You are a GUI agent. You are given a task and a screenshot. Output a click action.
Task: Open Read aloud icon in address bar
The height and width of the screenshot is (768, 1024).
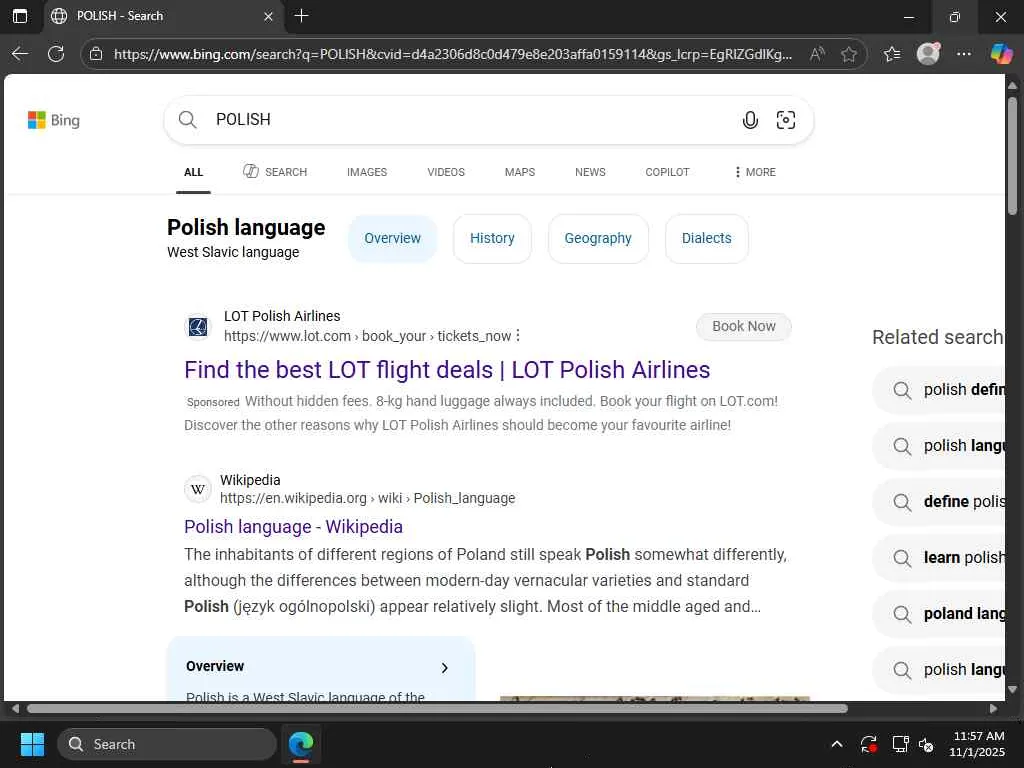(x=817, y=54)
